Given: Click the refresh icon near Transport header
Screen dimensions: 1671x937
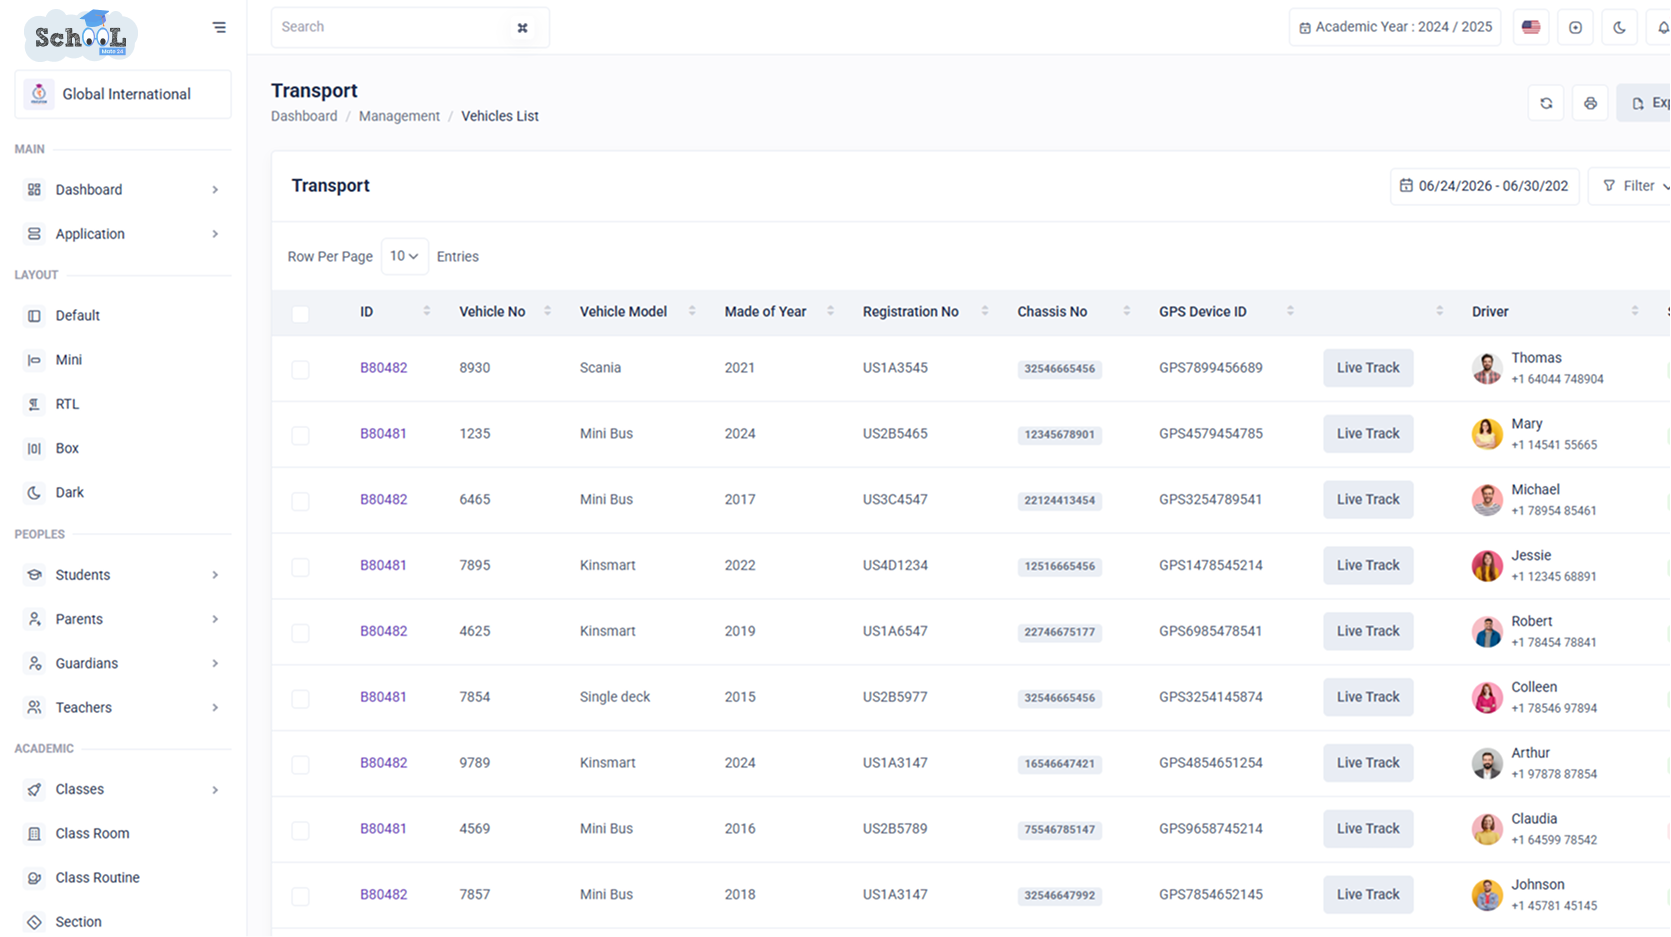Looking at the screenshot, I should (x=1546, y=103).
